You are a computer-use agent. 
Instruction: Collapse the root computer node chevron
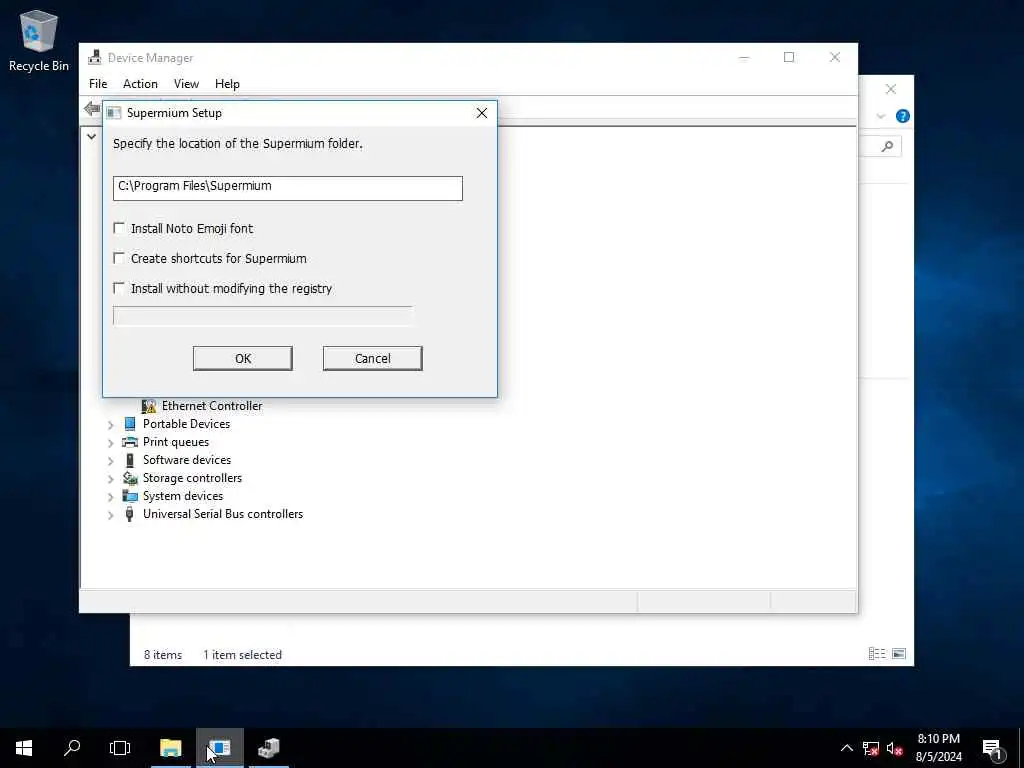click(x=91, y=136)
